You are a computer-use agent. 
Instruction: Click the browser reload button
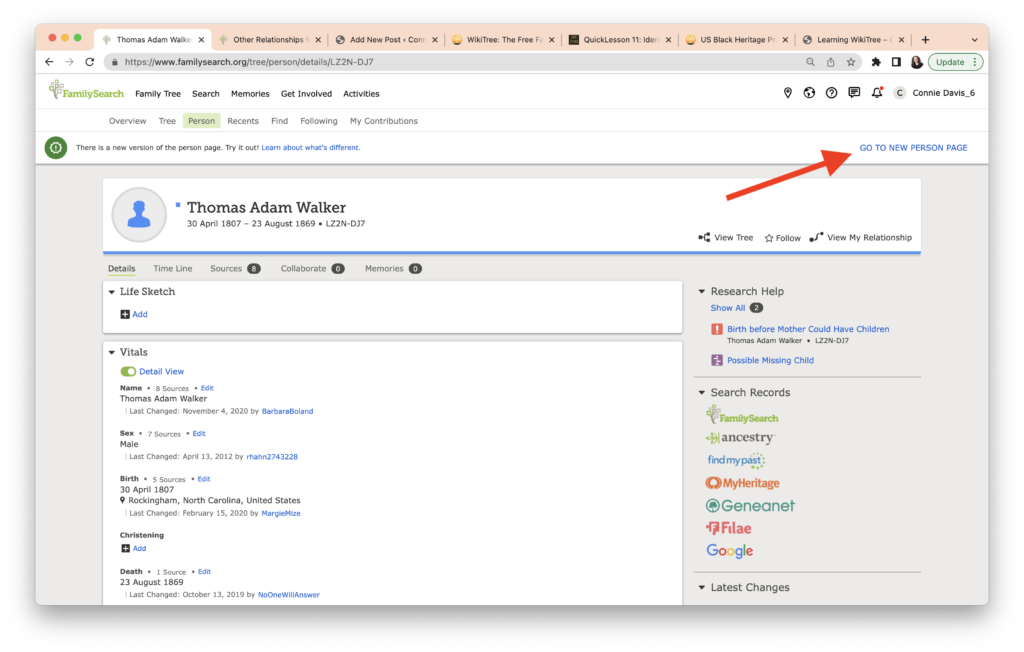point(90,62)
